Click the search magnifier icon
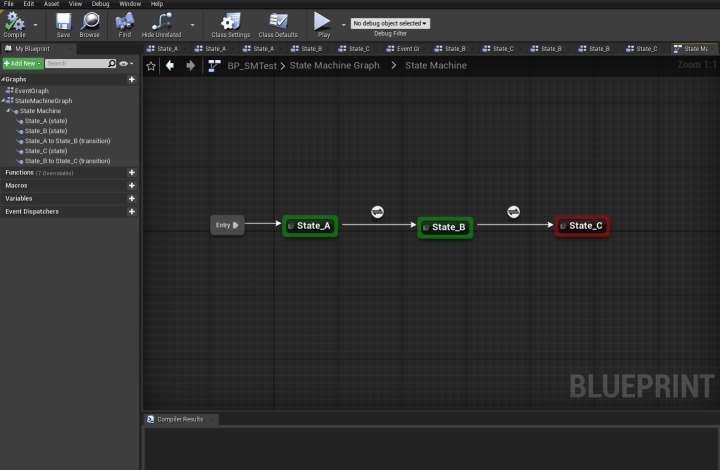Image resolution: width=720 pixels, height=470 pixels. coord(112,63)
